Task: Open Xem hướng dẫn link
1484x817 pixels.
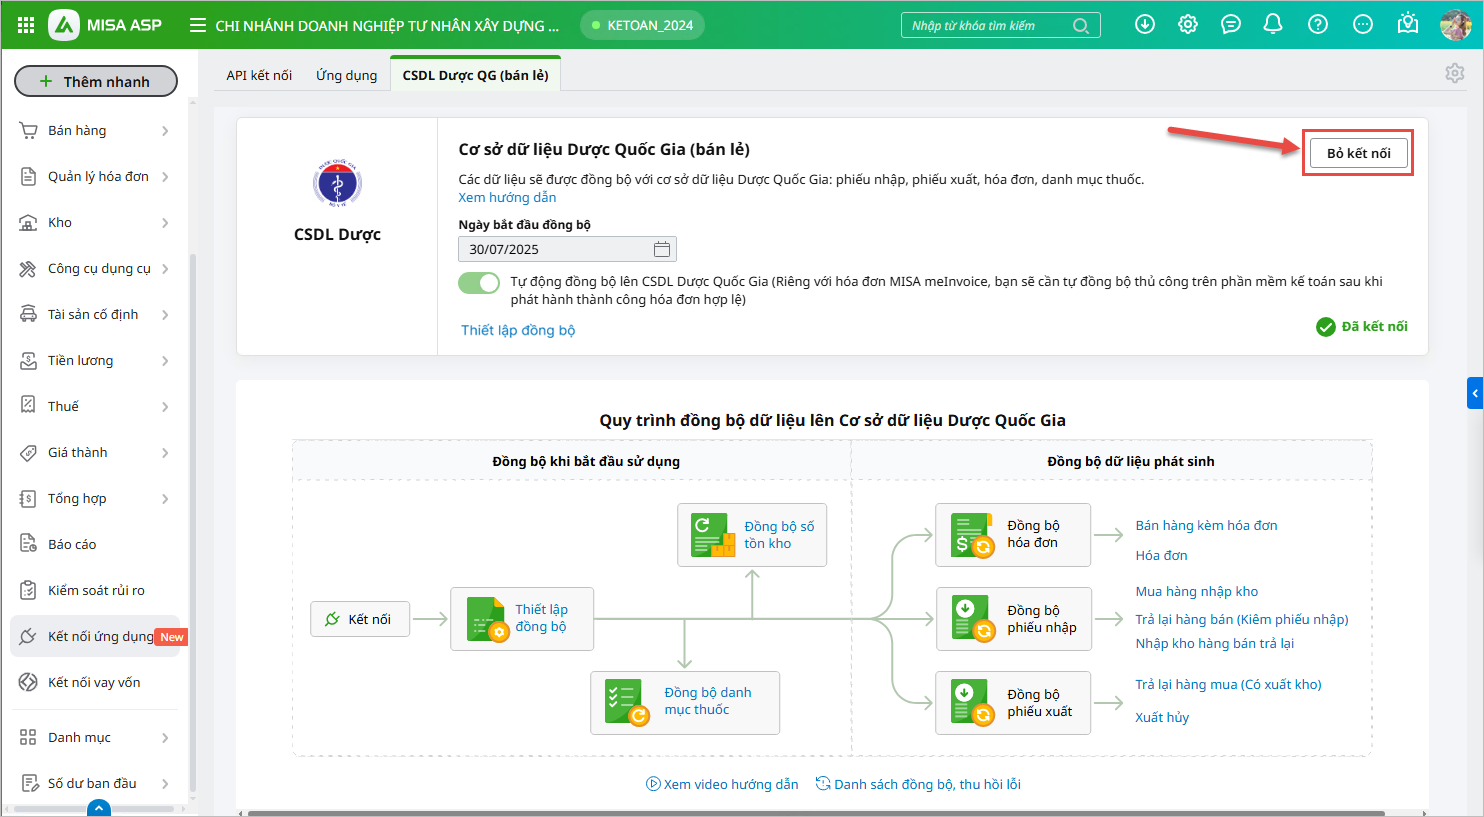Action: coord(507,198)
